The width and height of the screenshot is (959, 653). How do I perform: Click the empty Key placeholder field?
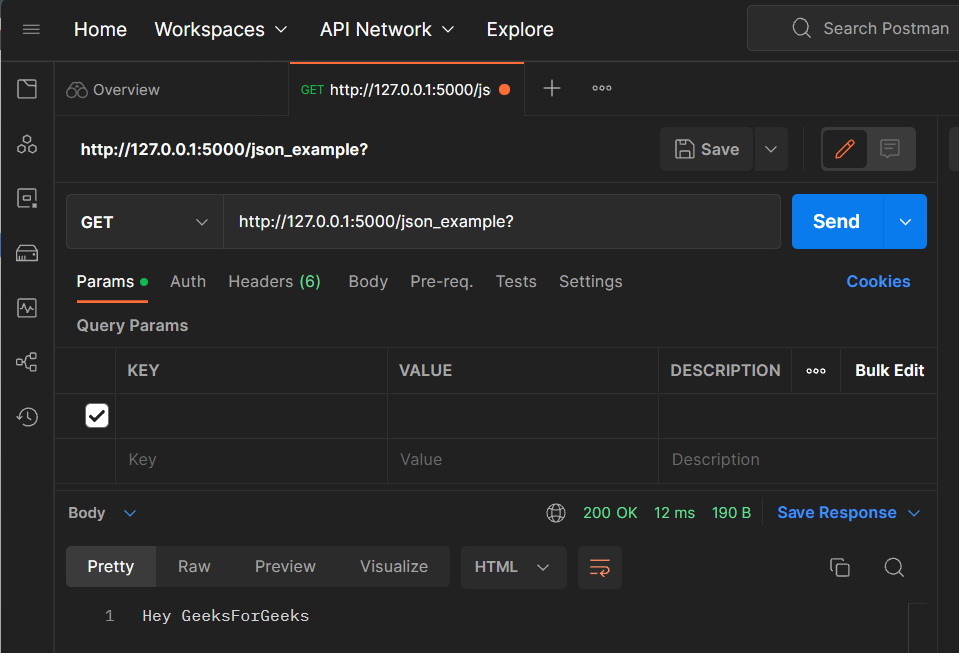[x=251, y=460]
